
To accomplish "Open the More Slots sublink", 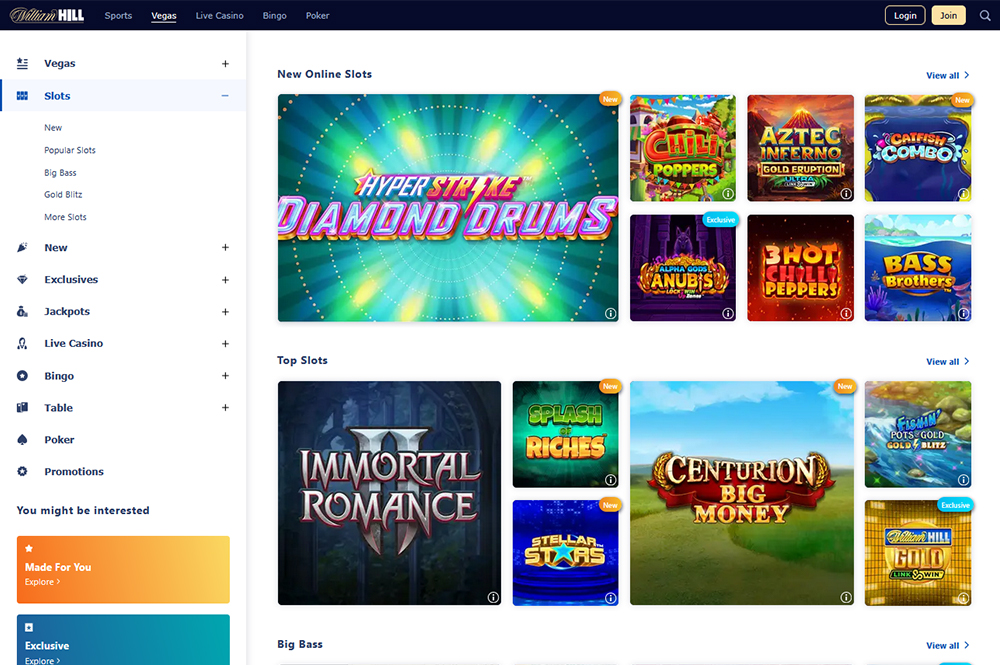I will pos(65,217).
